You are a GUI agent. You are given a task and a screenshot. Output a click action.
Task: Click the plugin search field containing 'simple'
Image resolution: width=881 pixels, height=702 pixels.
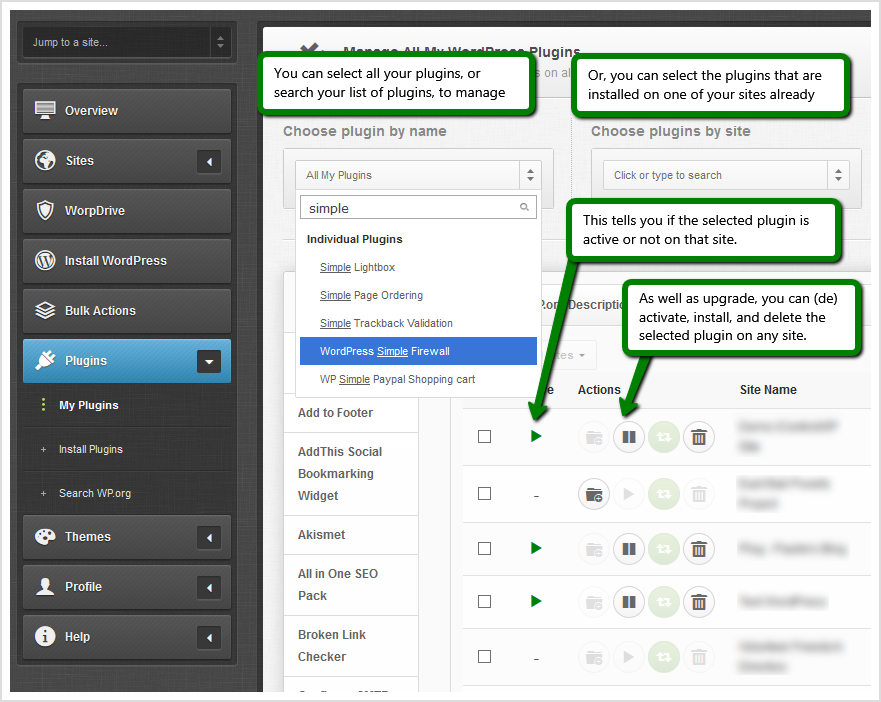pyautogui.click(x=410, y=206)
